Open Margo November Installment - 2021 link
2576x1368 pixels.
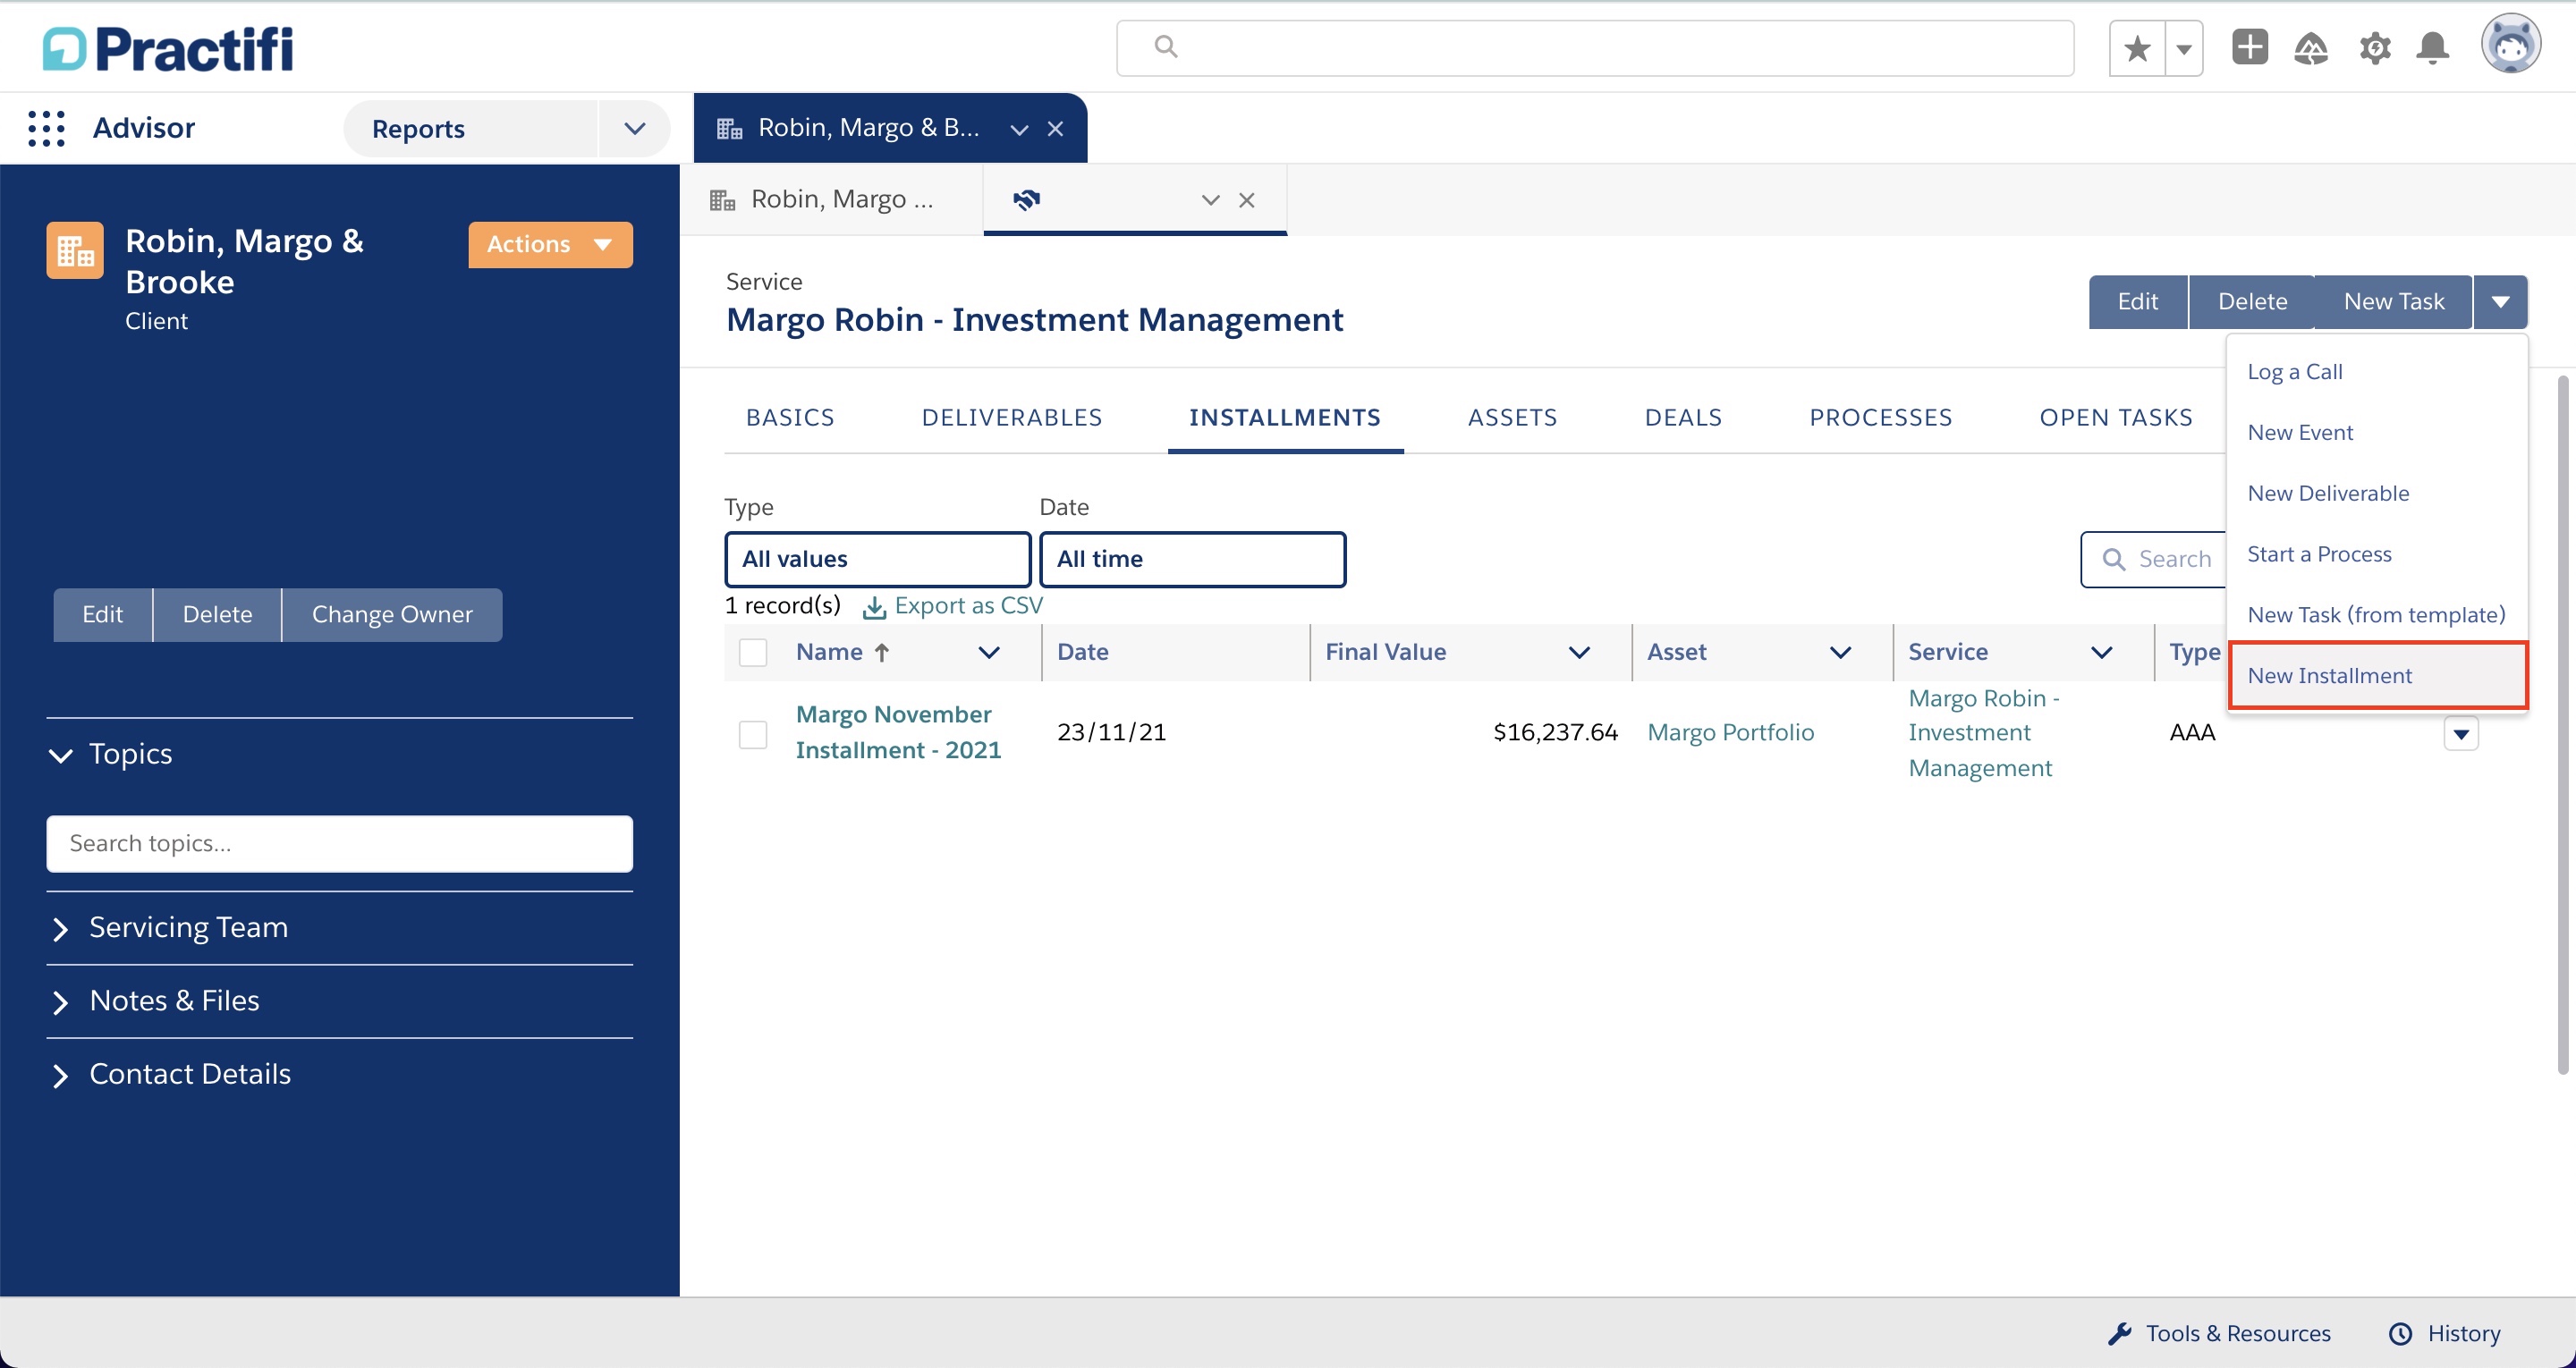[898, 732]
